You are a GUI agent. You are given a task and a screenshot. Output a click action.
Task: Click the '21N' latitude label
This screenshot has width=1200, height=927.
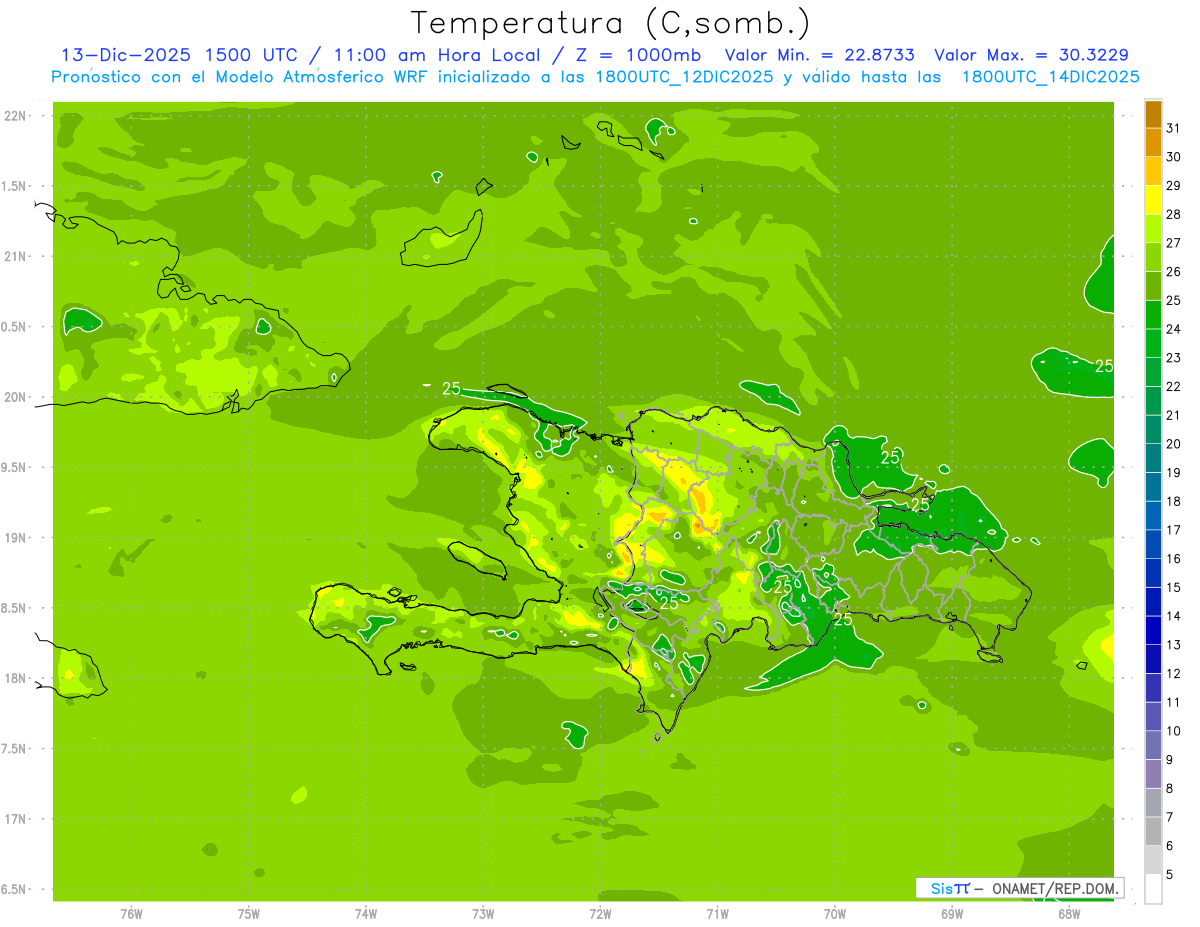coord(14,256)
